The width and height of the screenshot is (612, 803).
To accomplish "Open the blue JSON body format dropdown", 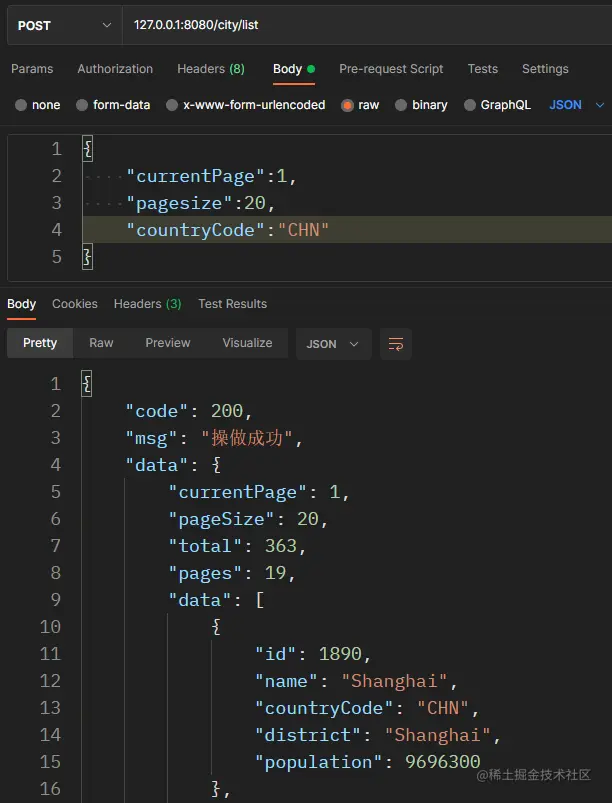I will pyautogui.click(x=577, y=105).
